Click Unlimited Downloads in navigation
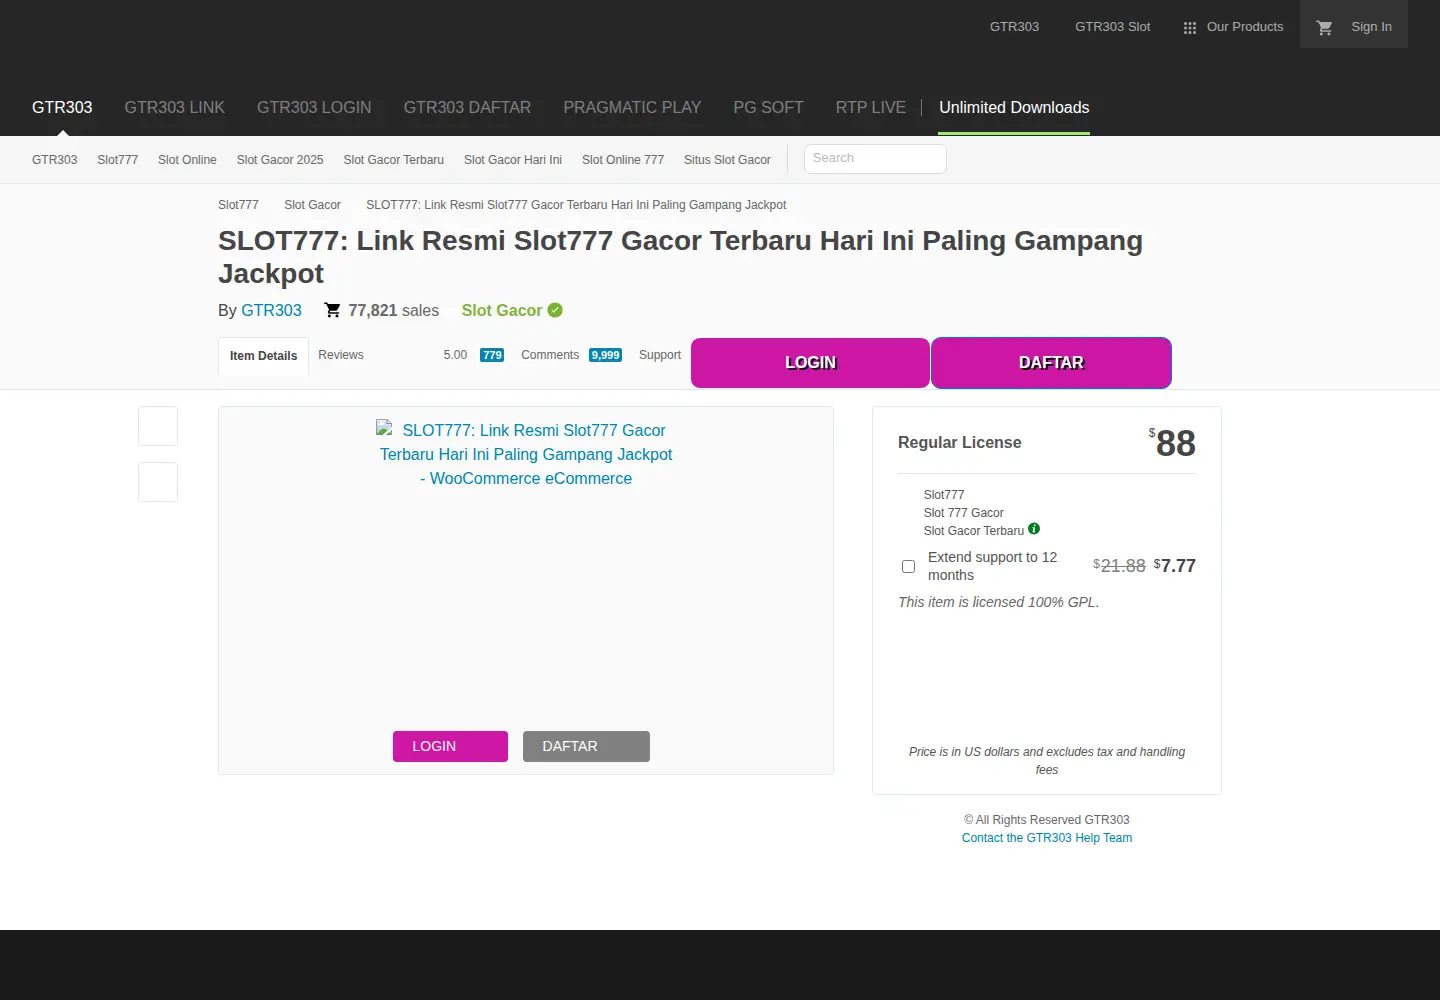1440x1000 pixels. (x=1014, y=107)
